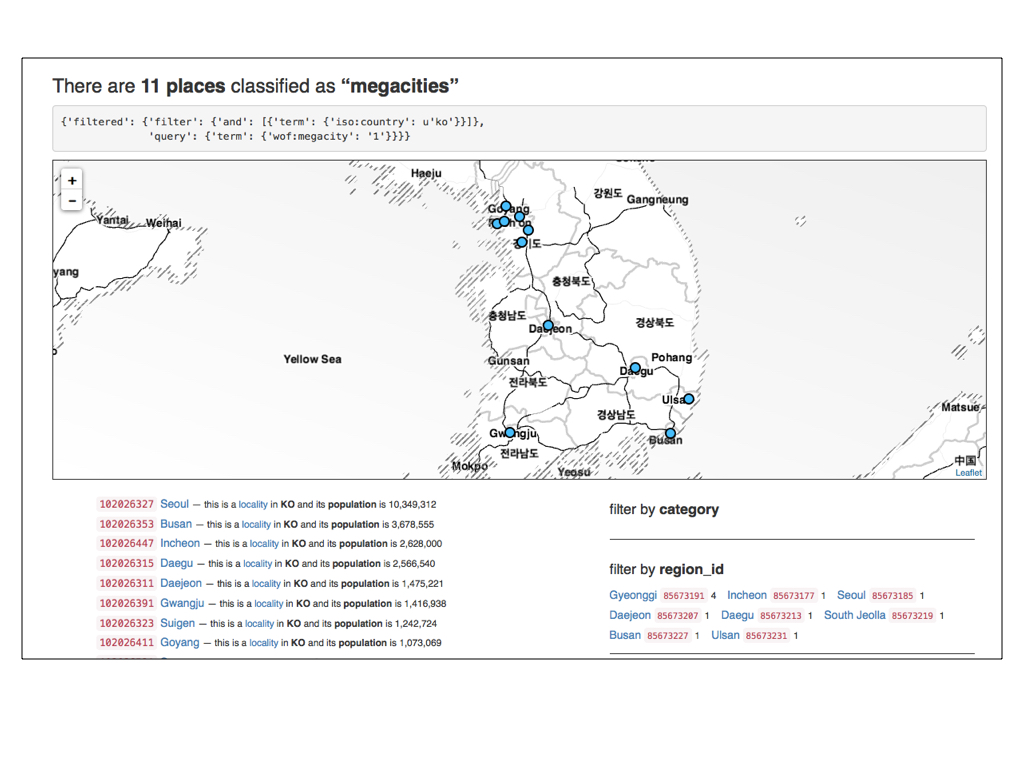Open the Daegu place link in list

click(x=176, y=563)
